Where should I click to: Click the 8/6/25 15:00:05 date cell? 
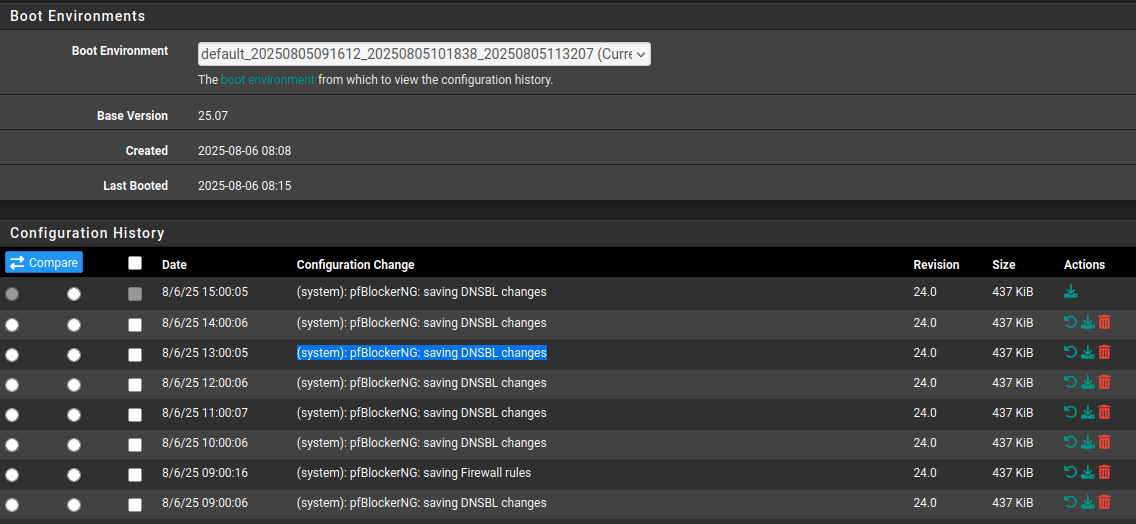(x=205, y=292)
